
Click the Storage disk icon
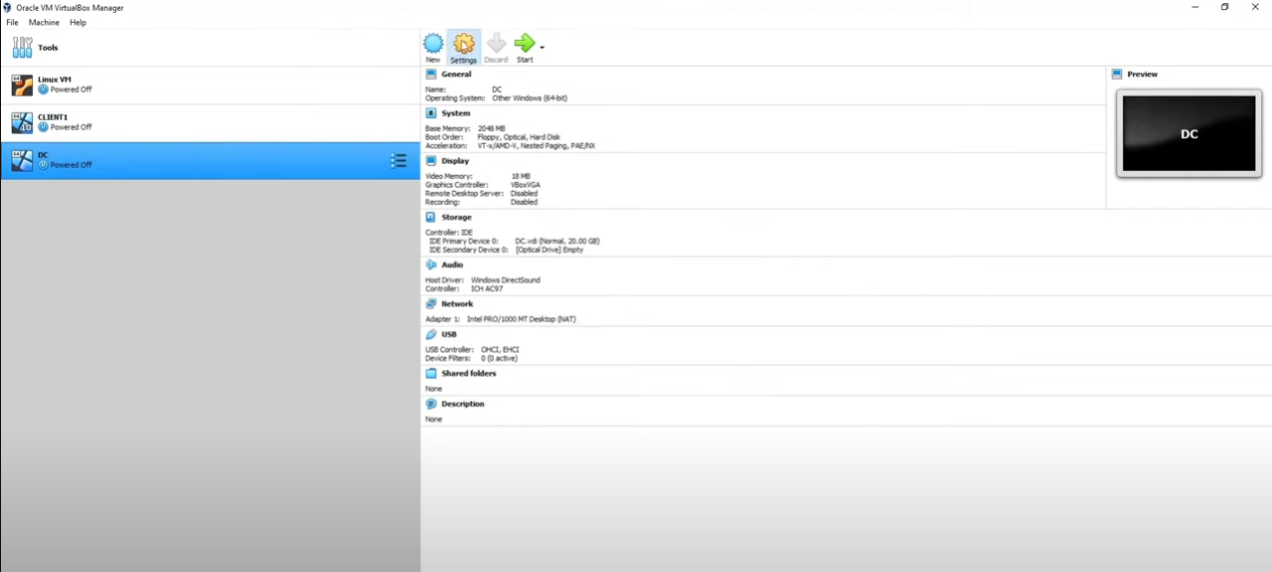tap(431, 217)
